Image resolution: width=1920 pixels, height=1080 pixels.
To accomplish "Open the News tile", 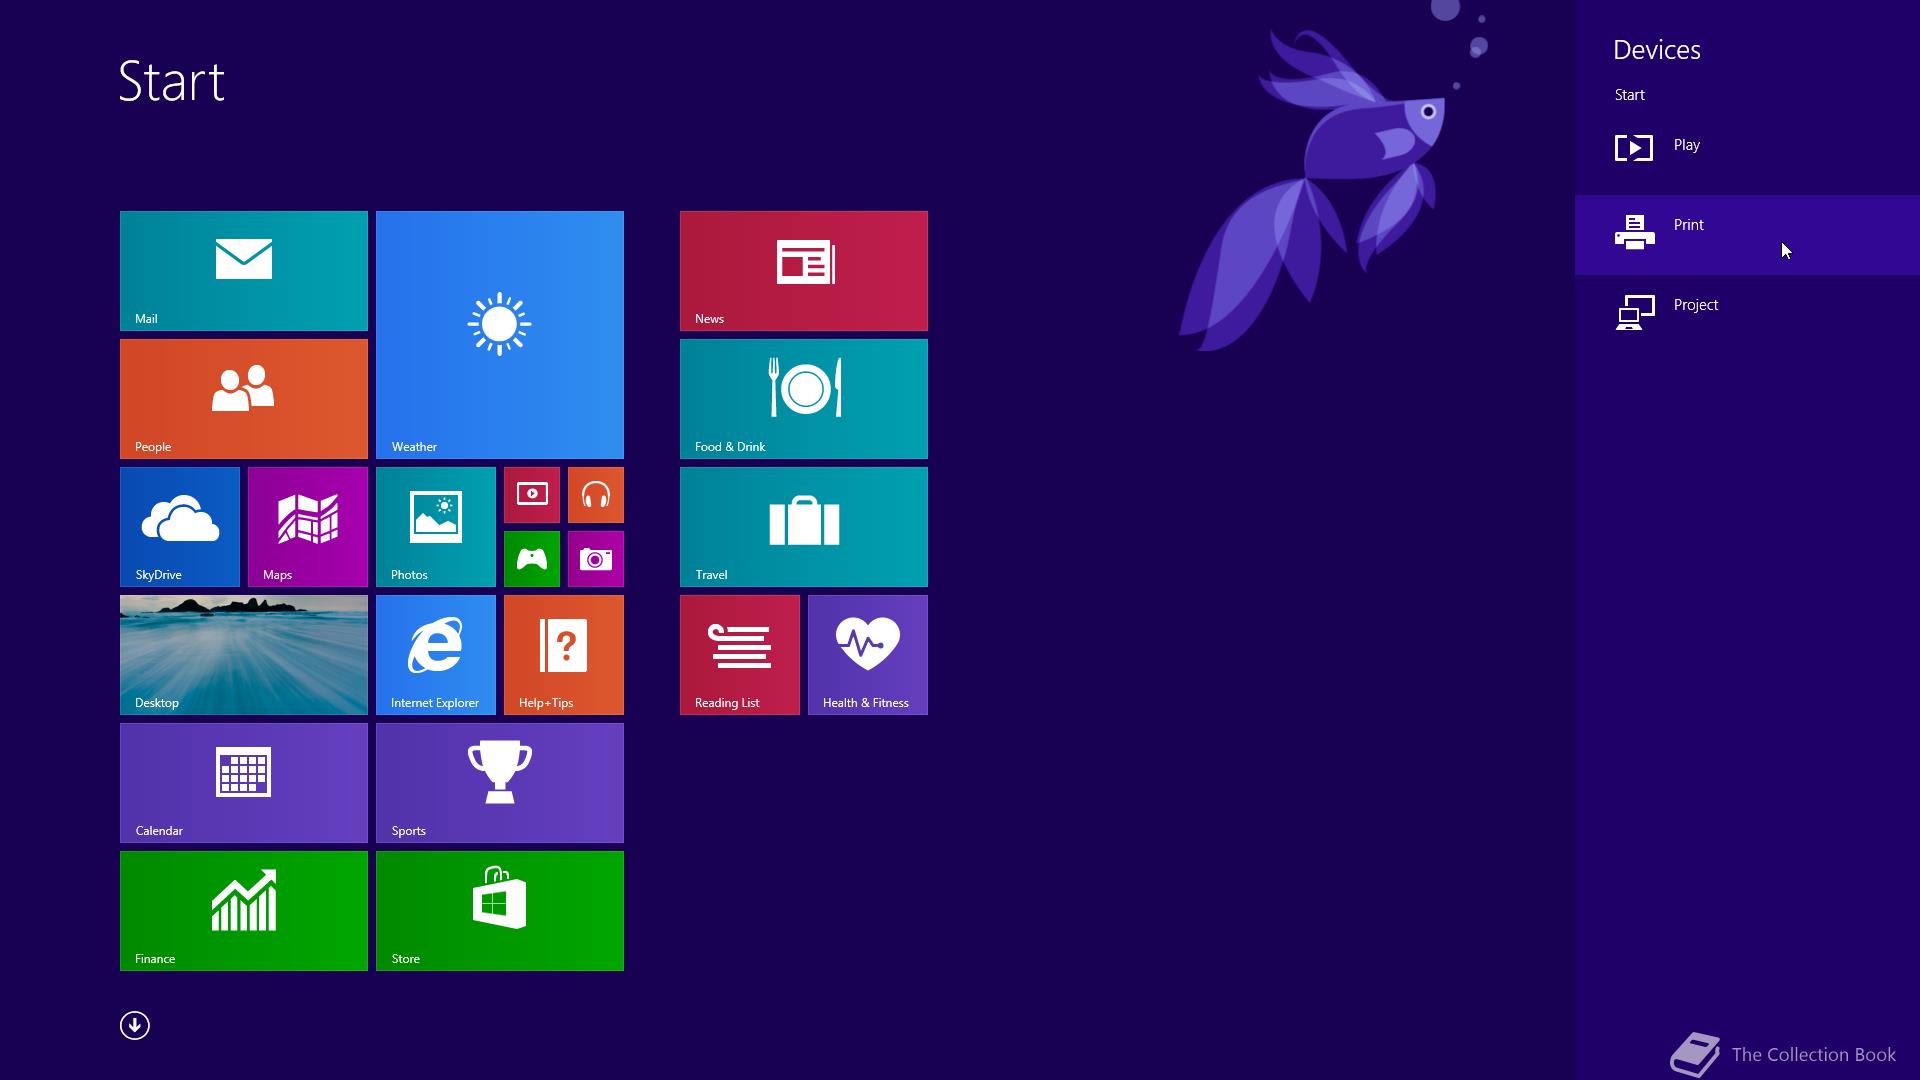I will 804,271.
